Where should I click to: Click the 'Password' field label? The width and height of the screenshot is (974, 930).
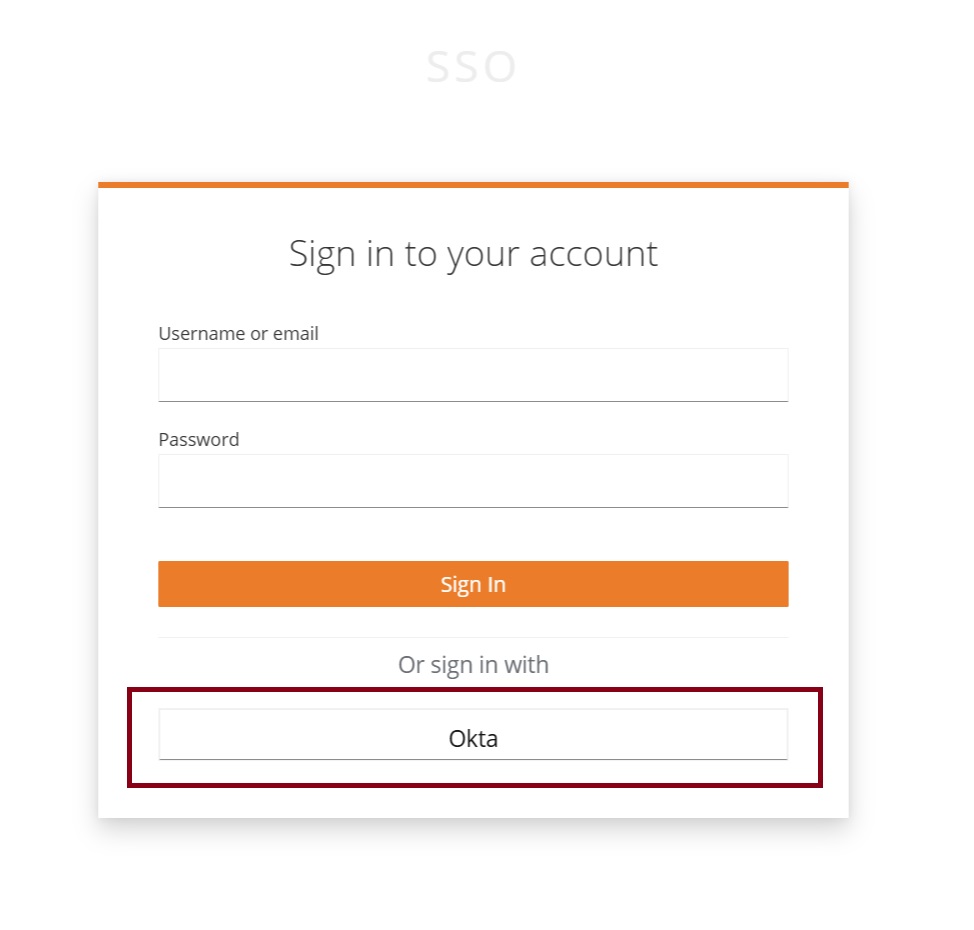[x=198, y=440]
